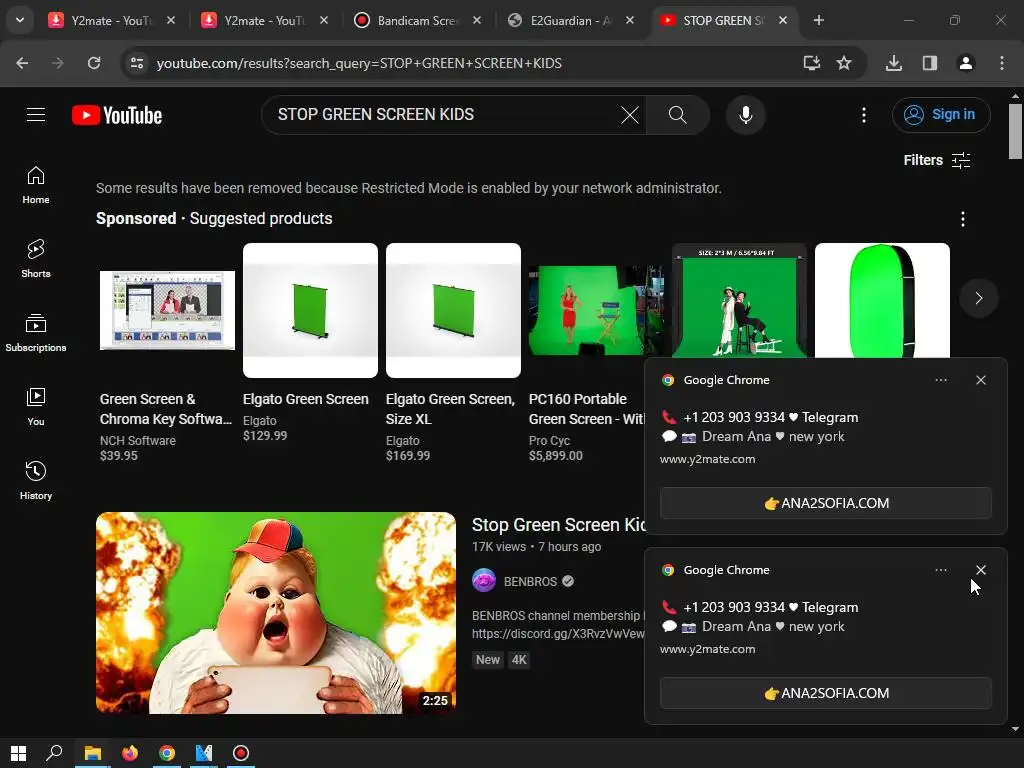Open Bandicam recorder from the taskbar
Image resolution: width=1024 pixels, height=768 pixels.
point(241,753)
